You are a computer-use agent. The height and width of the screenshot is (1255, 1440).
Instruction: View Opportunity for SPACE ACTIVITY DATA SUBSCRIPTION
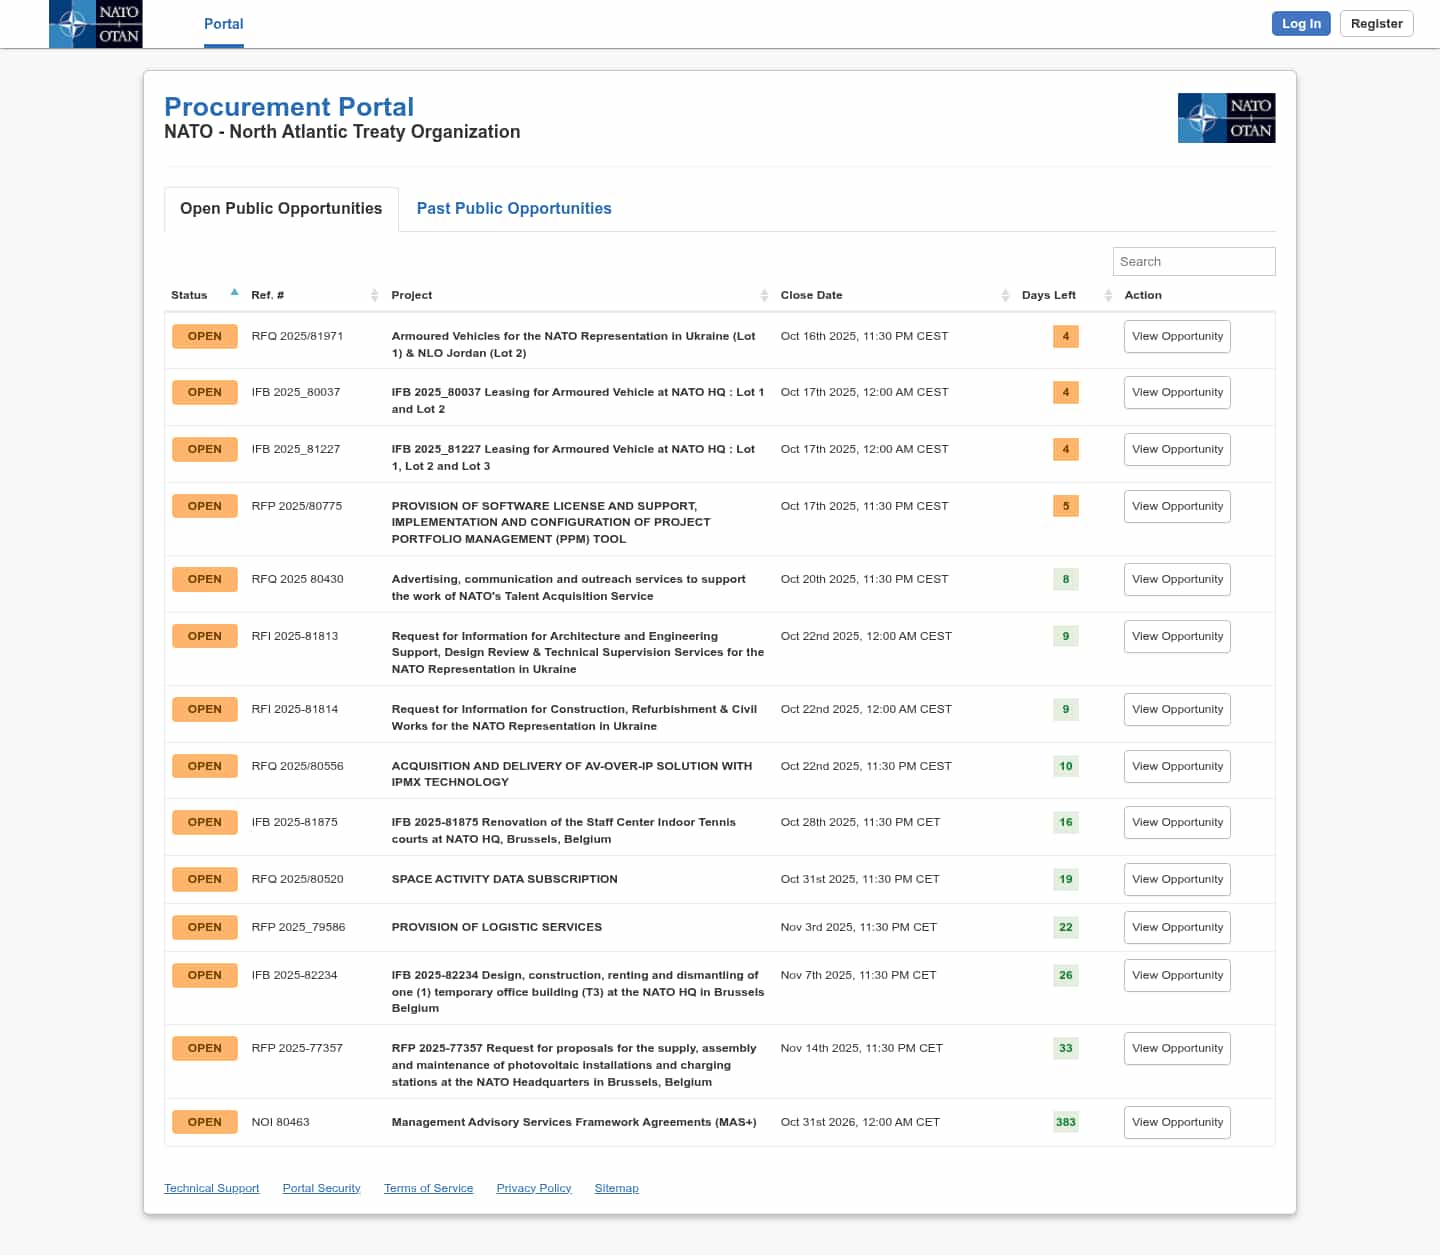pos(1177,879)
